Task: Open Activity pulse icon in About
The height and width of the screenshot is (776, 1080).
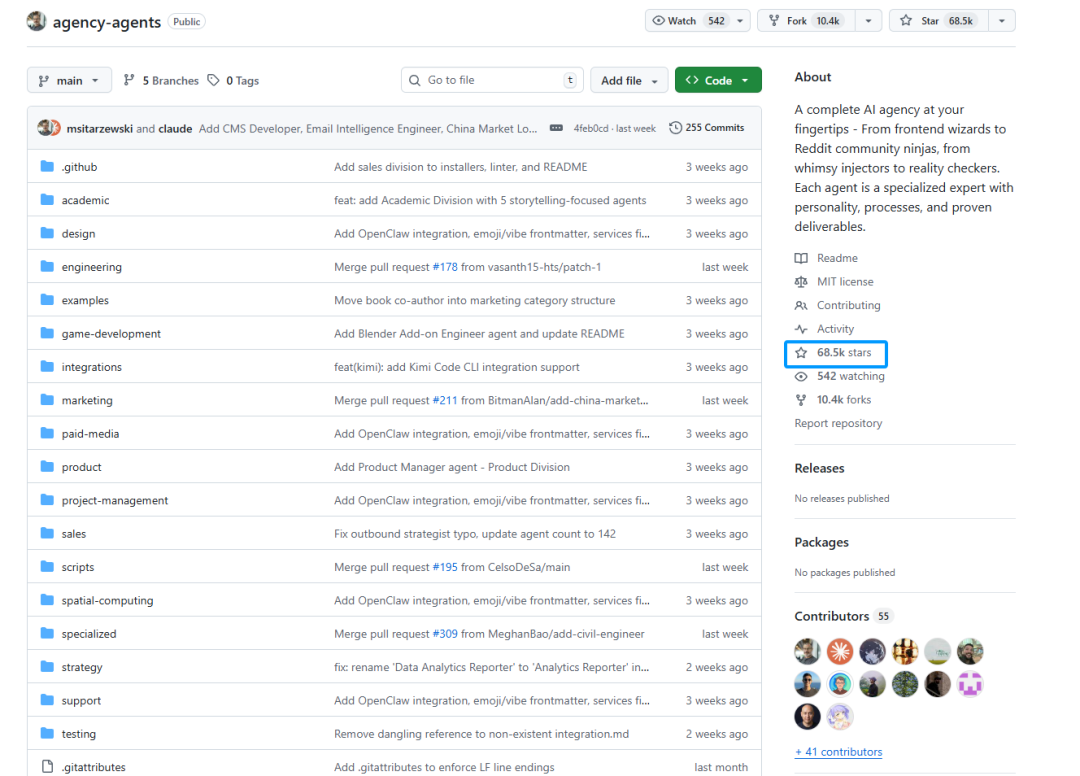Action: [801, 329]
